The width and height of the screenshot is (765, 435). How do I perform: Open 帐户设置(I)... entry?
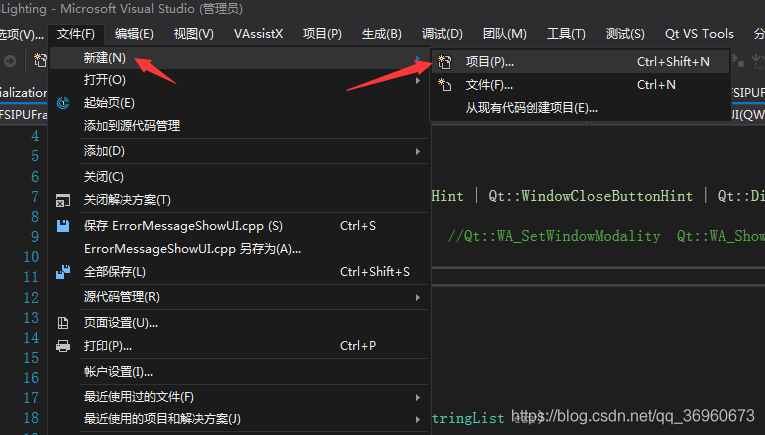(x=239, y=372)
